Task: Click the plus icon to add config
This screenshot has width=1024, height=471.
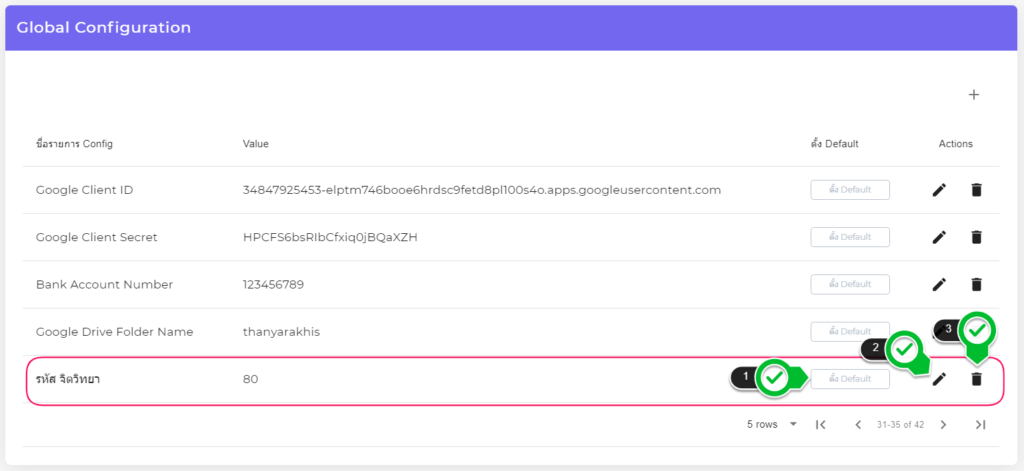Action: [x=974, y=95]
